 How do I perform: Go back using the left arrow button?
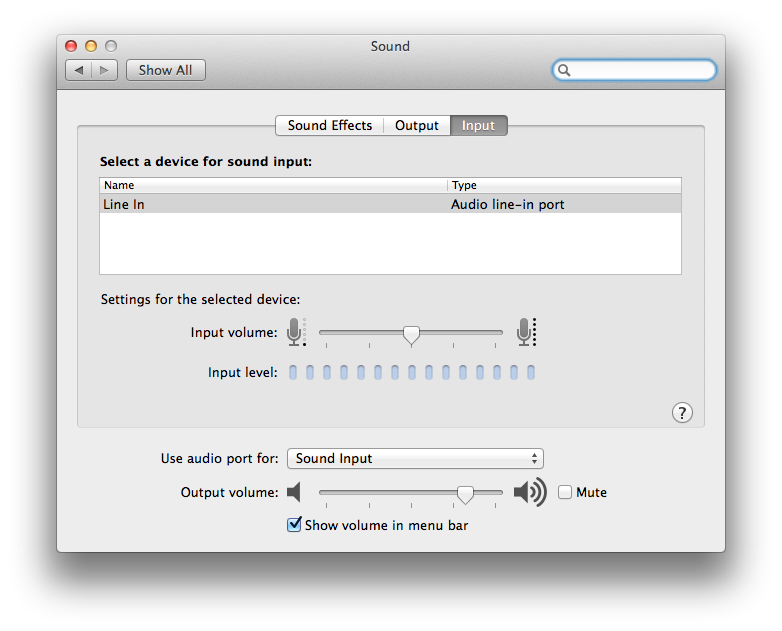click(79, 70)
